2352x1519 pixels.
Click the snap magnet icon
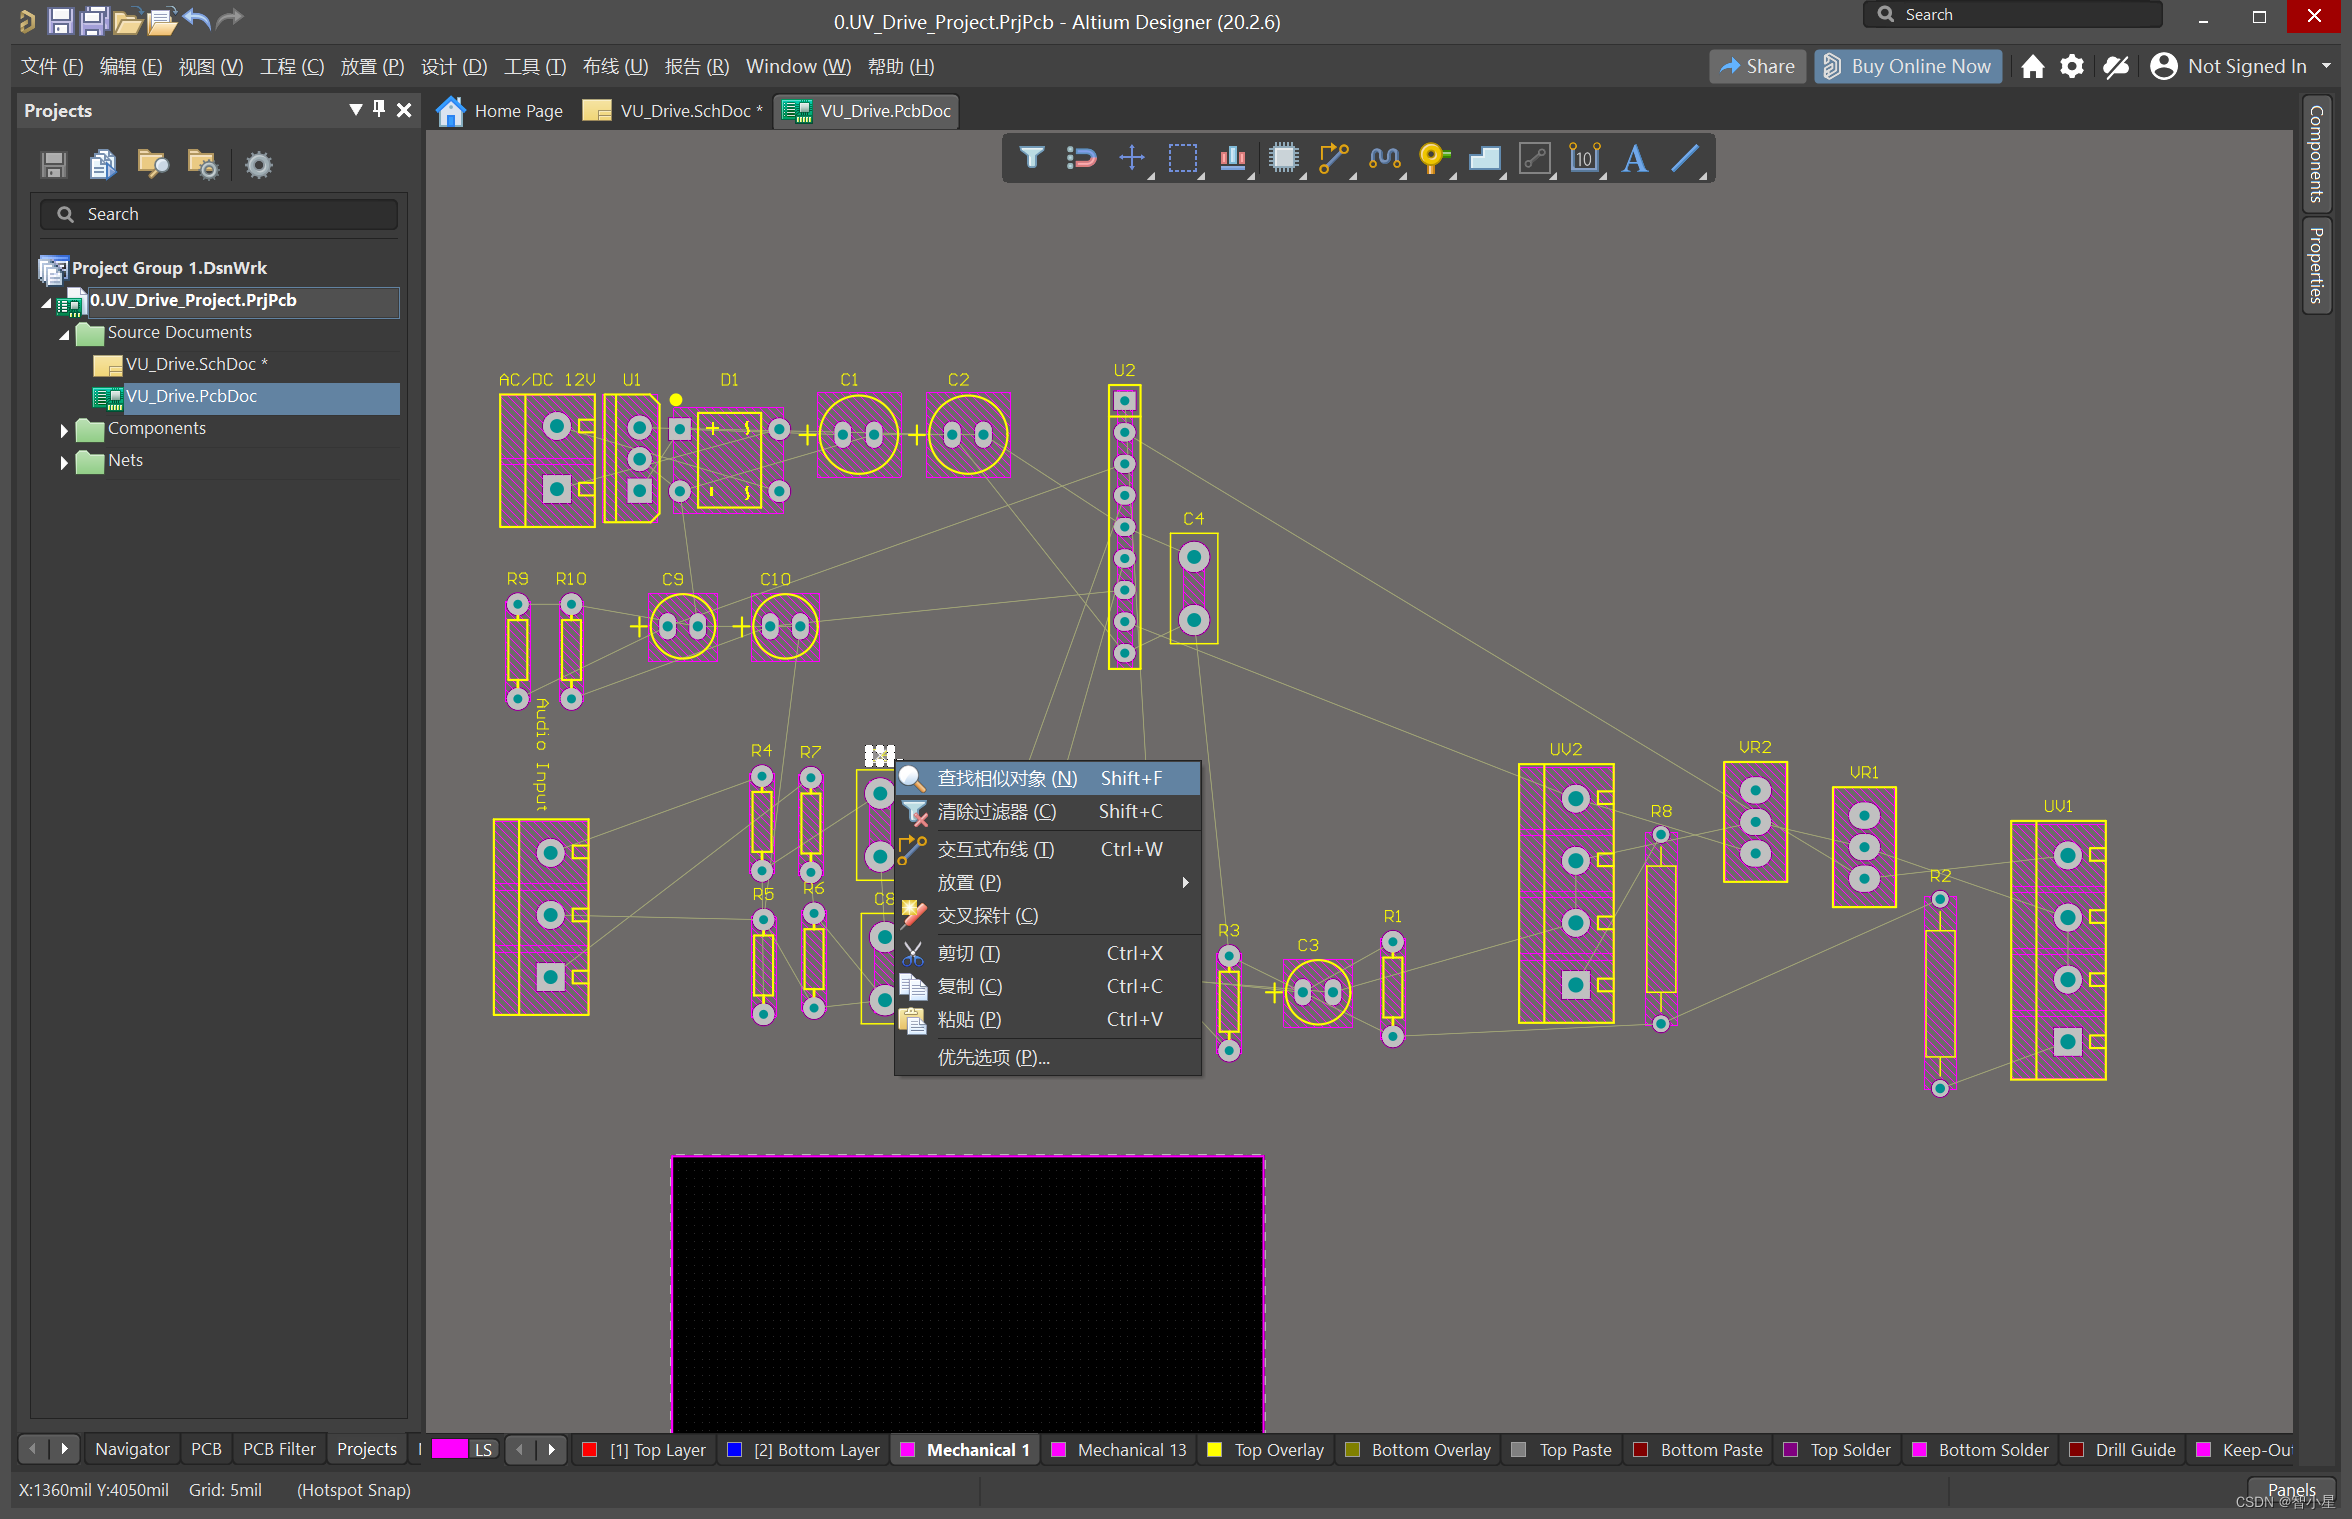point(1081,158)
